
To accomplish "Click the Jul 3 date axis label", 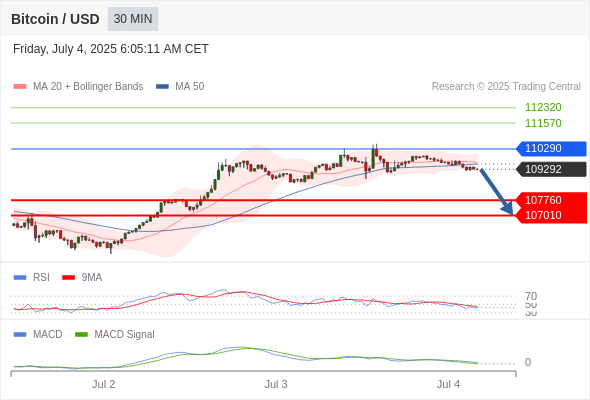I will click(x=276, y=384).
